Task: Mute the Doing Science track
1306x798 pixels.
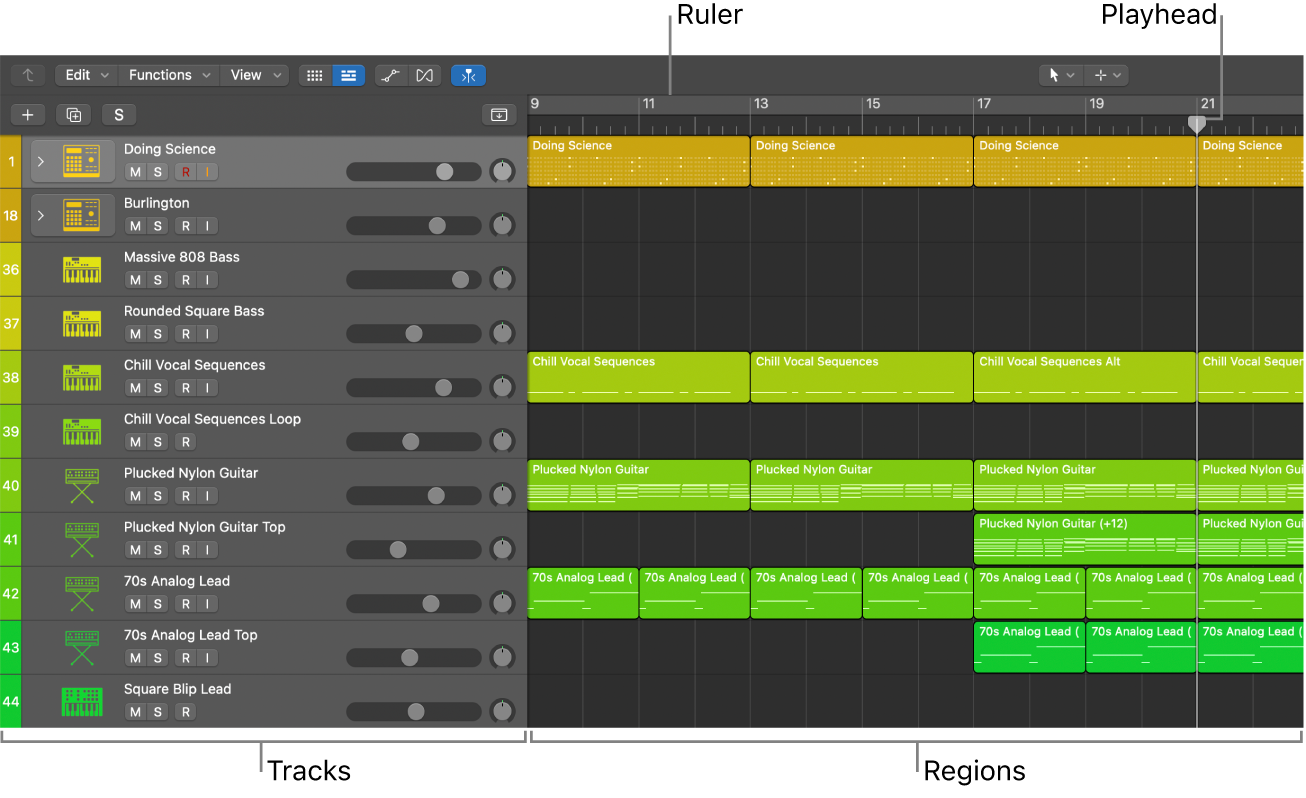Action: [134, 171]
